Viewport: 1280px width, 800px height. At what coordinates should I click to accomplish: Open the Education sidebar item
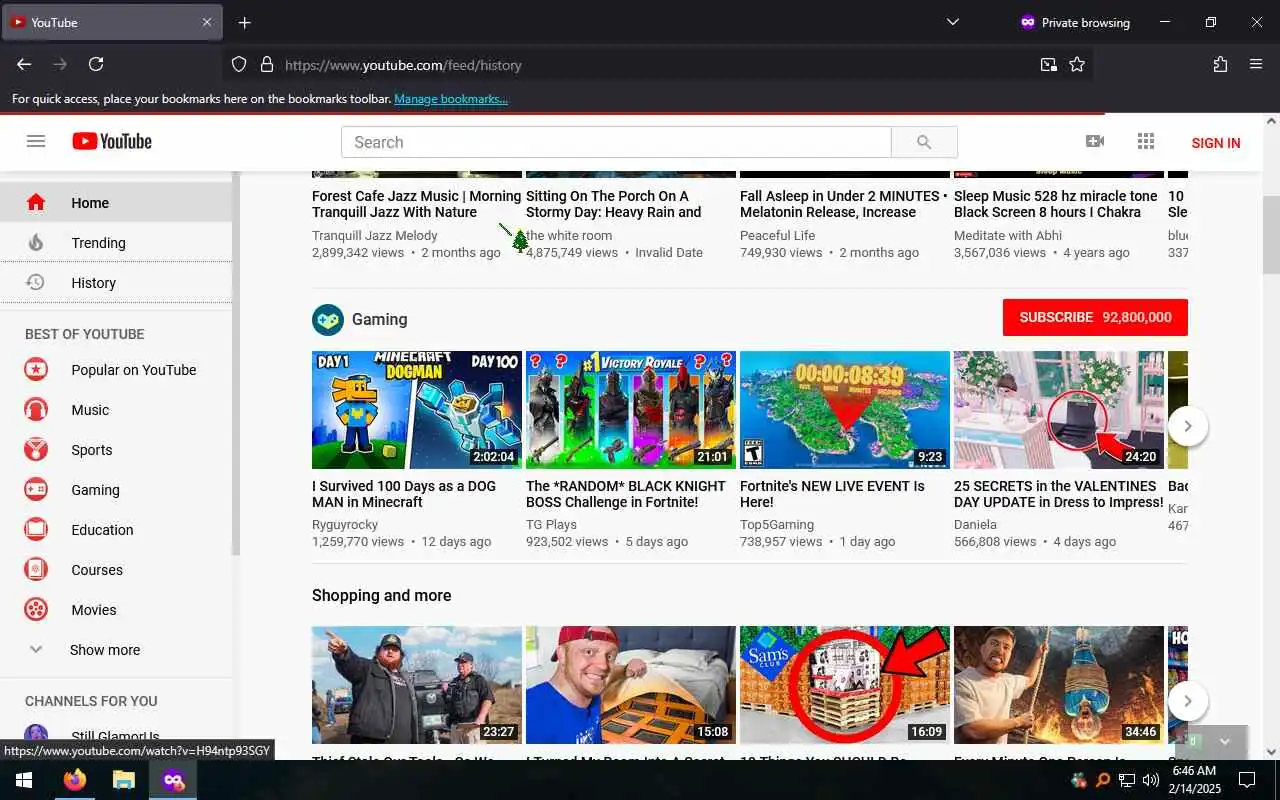point(116,529)
